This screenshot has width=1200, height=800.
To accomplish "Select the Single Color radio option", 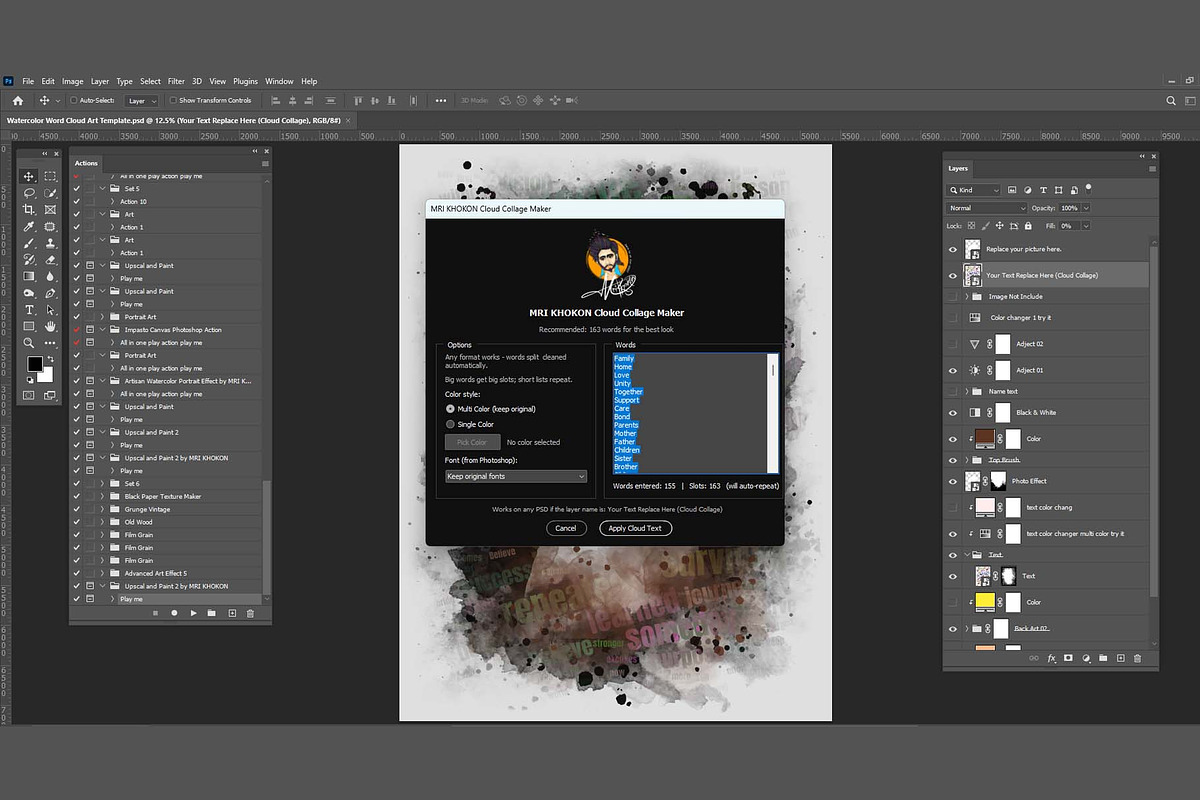I will pos(450,424).
